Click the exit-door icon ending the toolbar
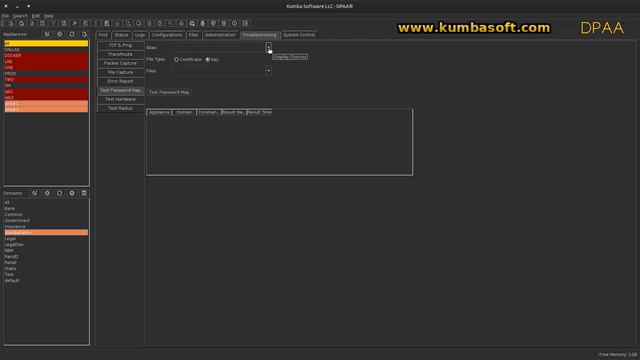The height and width of the screenshot is (360, 640). point(245,24)
